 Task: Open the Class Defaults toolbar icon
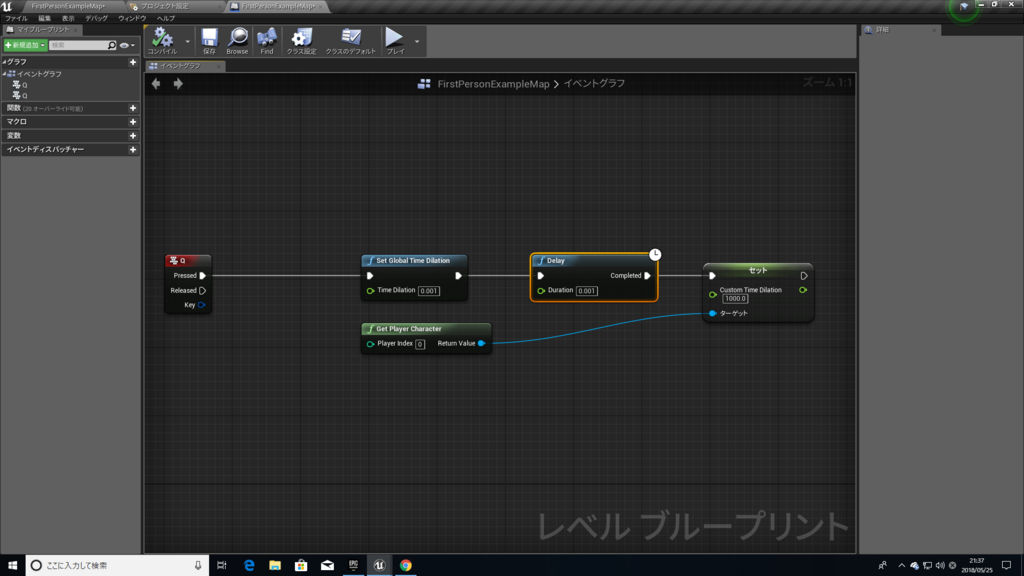[x=351, y=40]
